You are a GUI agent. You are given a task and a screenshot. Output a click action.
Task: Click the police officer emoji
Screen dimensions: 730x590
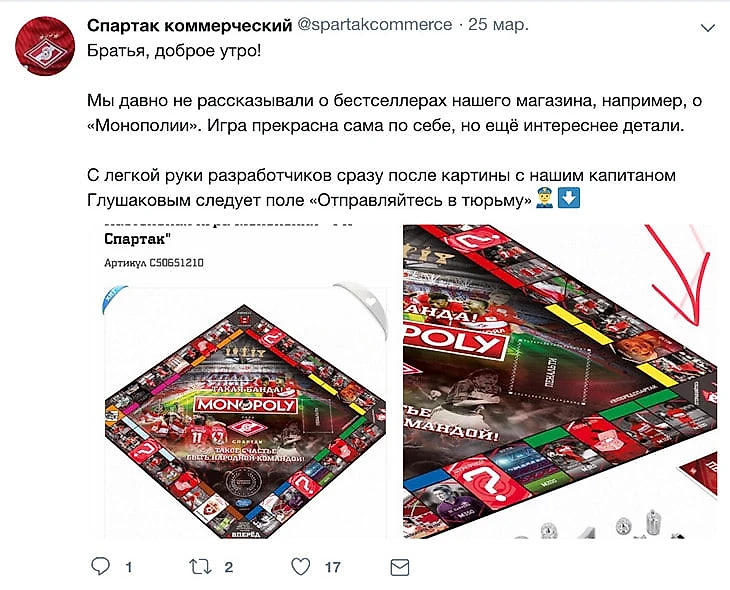click(544, 198)
